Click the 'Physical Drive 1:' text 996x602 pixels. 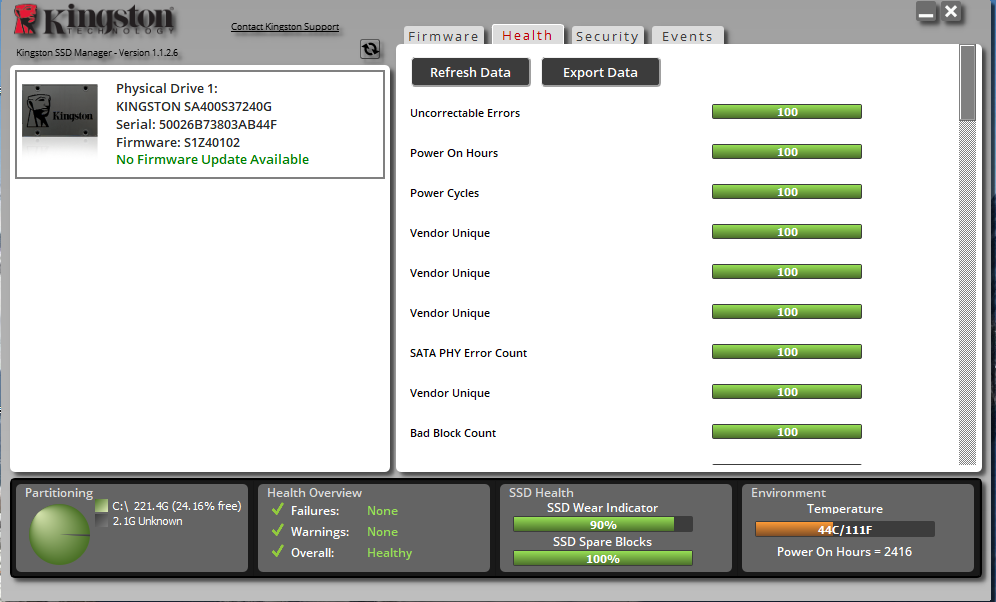(x=166, y=88)
